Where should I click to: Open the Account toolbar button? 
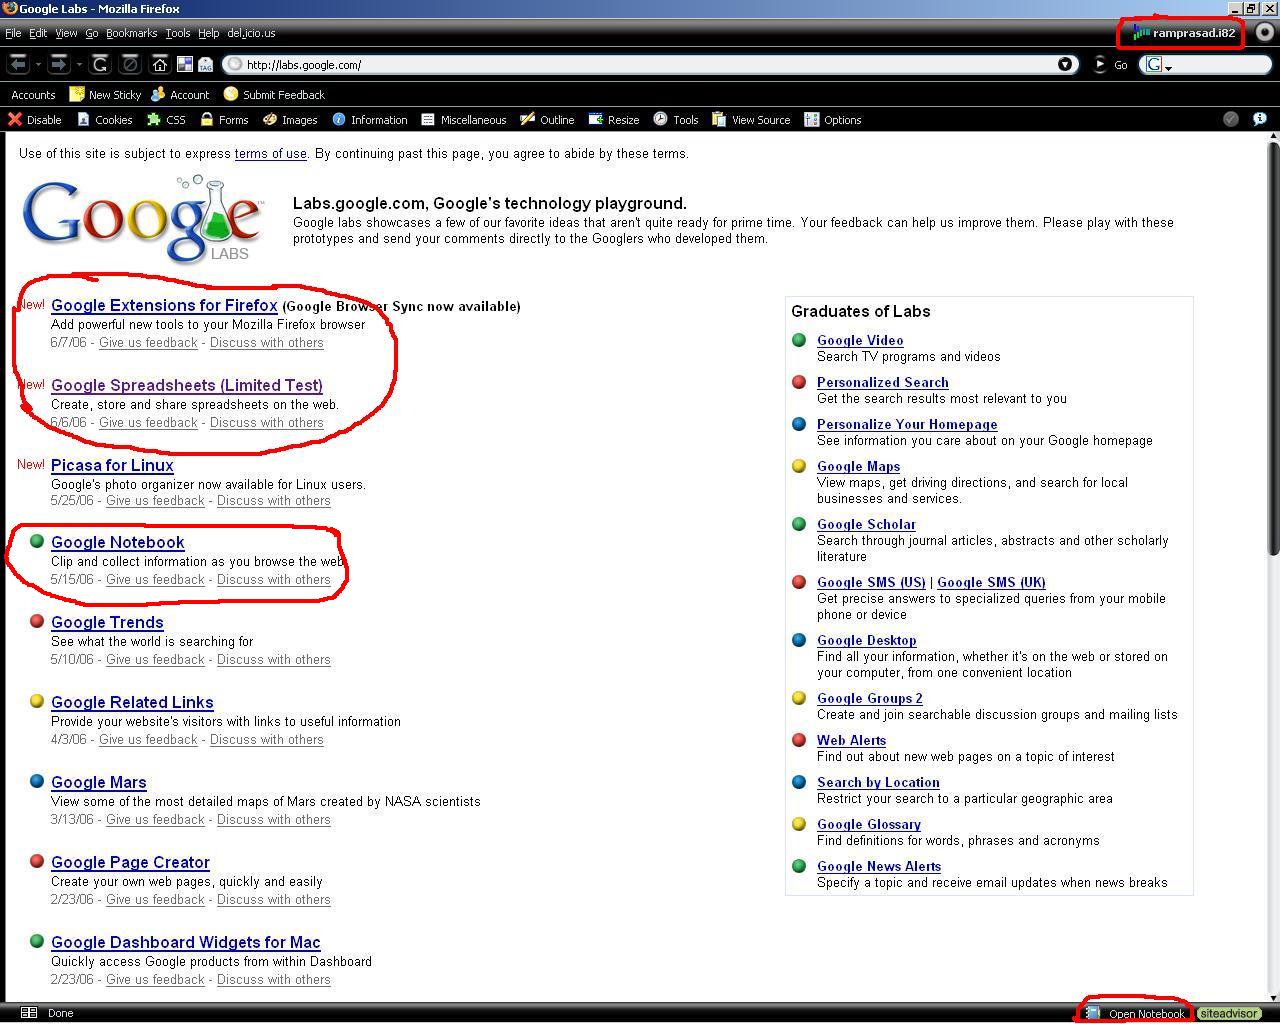180,94
